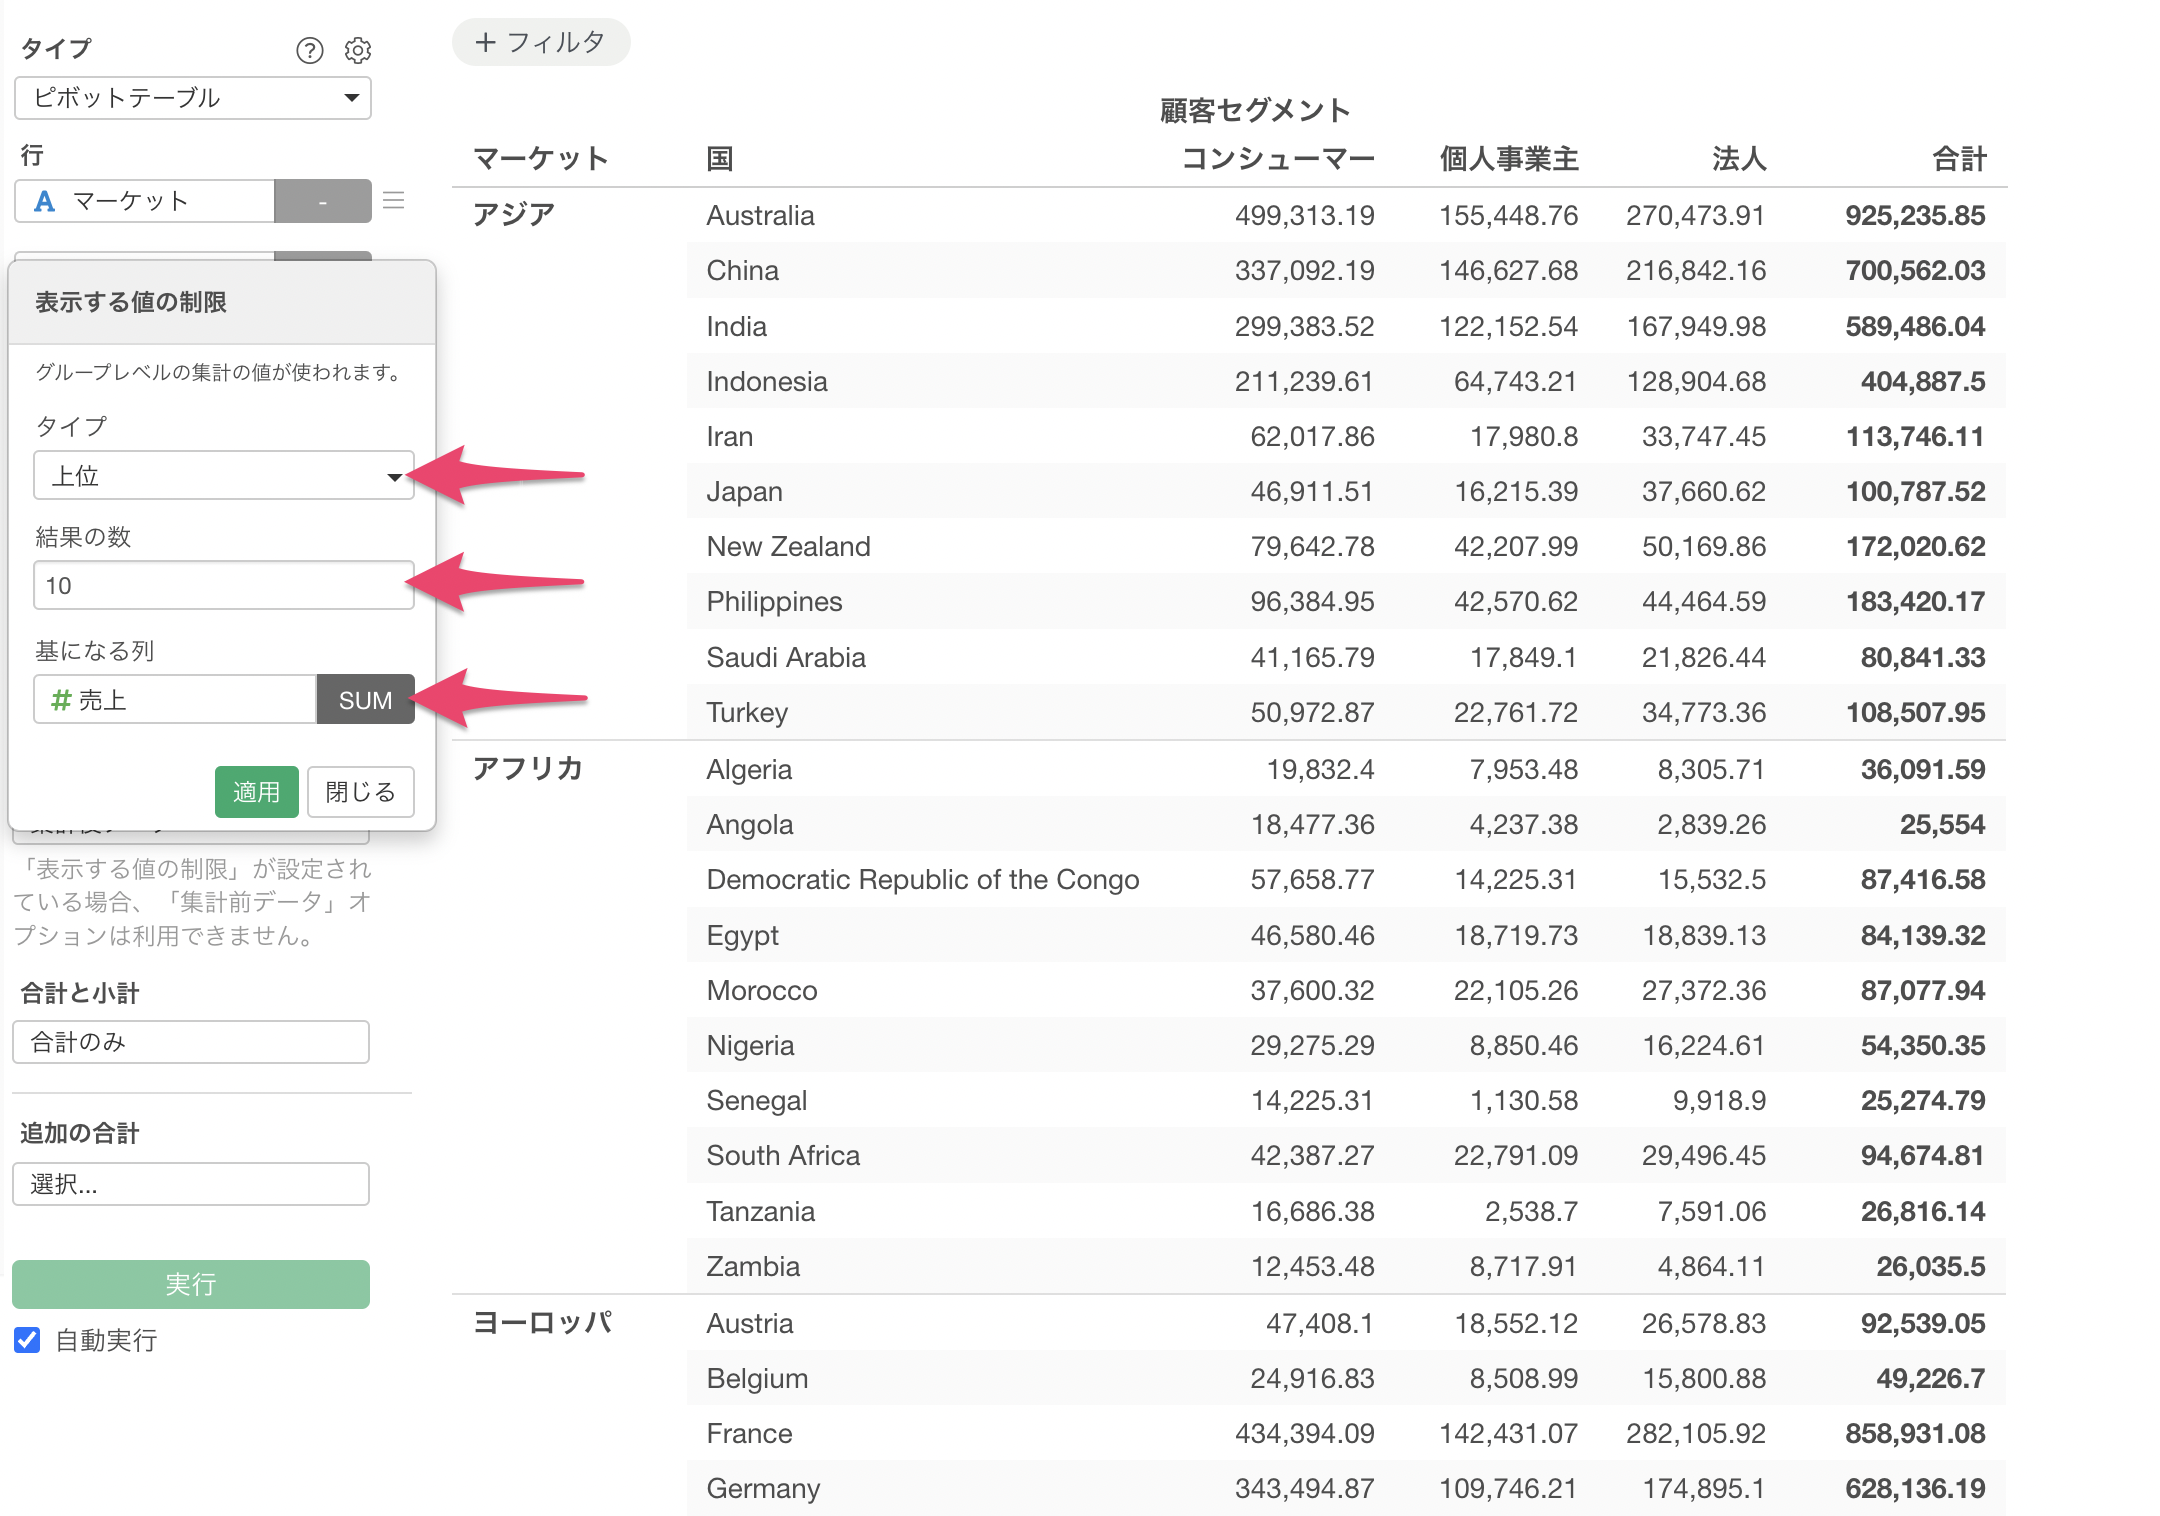Click the 合計 column header
2160x1516 pixels.
tap(1958, 159)
